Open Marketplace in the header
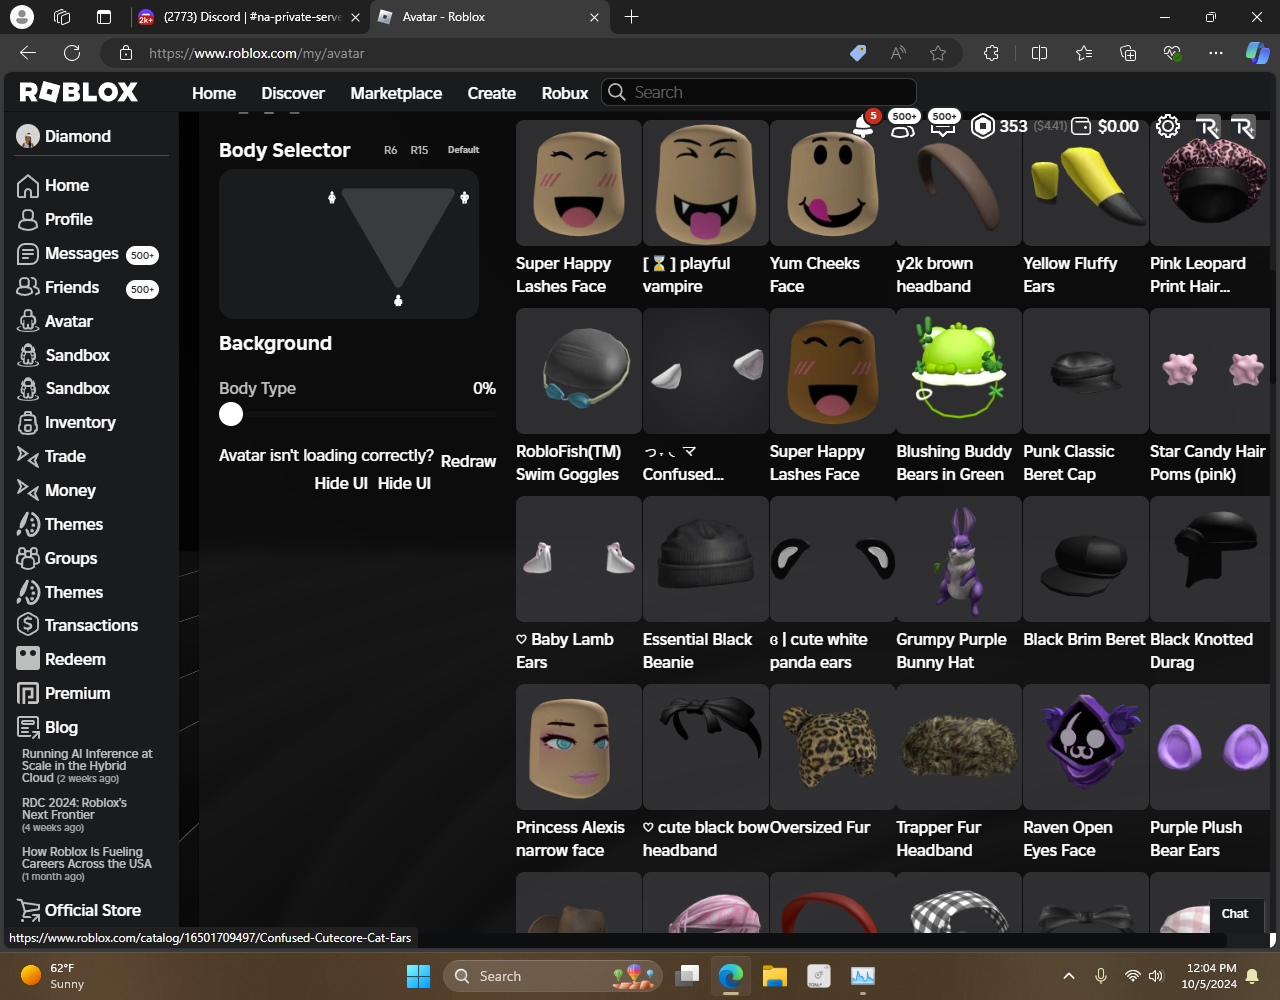This screenshot has height=1000, width=1280. 396,93
